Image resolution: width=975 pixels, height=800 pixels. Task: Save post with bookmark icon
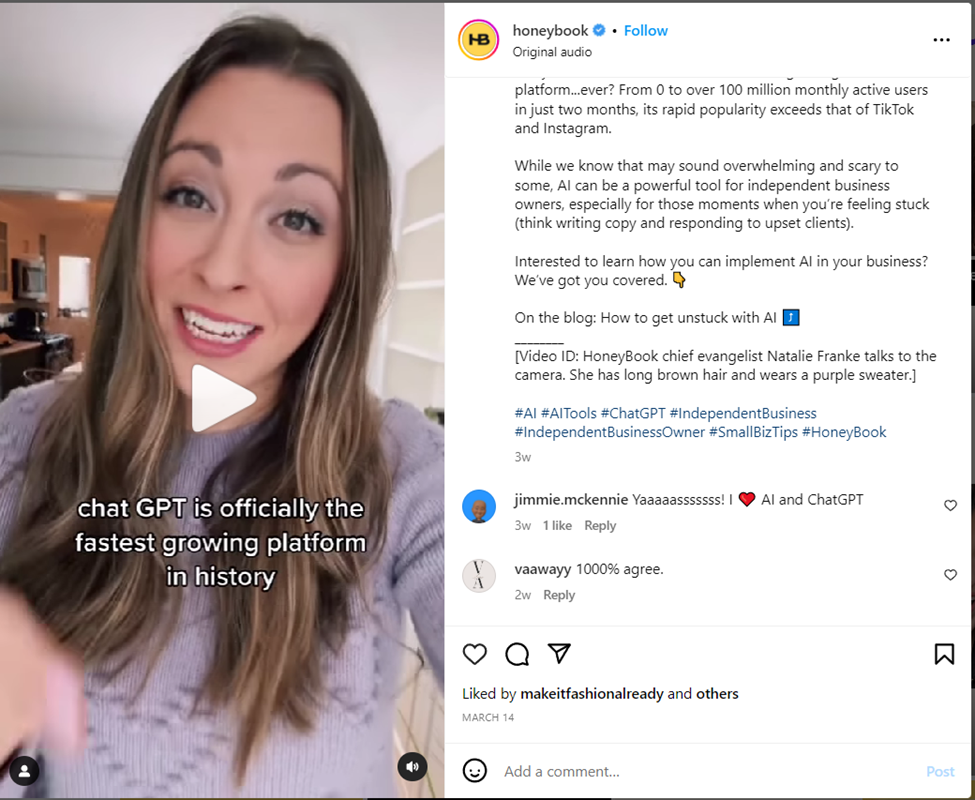[x=944, y=654]
